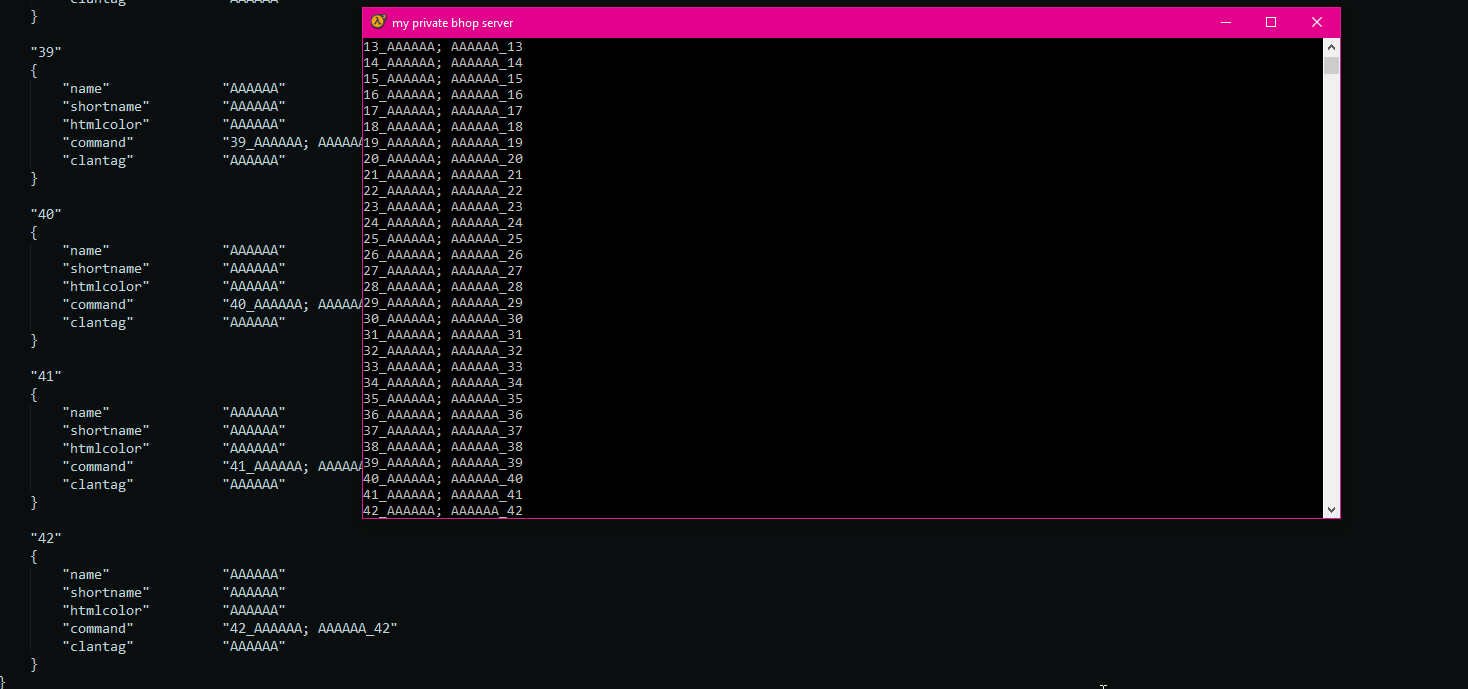Click the console line 30_AAAAAA; AAAAAA_30
The image size is (1468, 689).
(442, 318)
